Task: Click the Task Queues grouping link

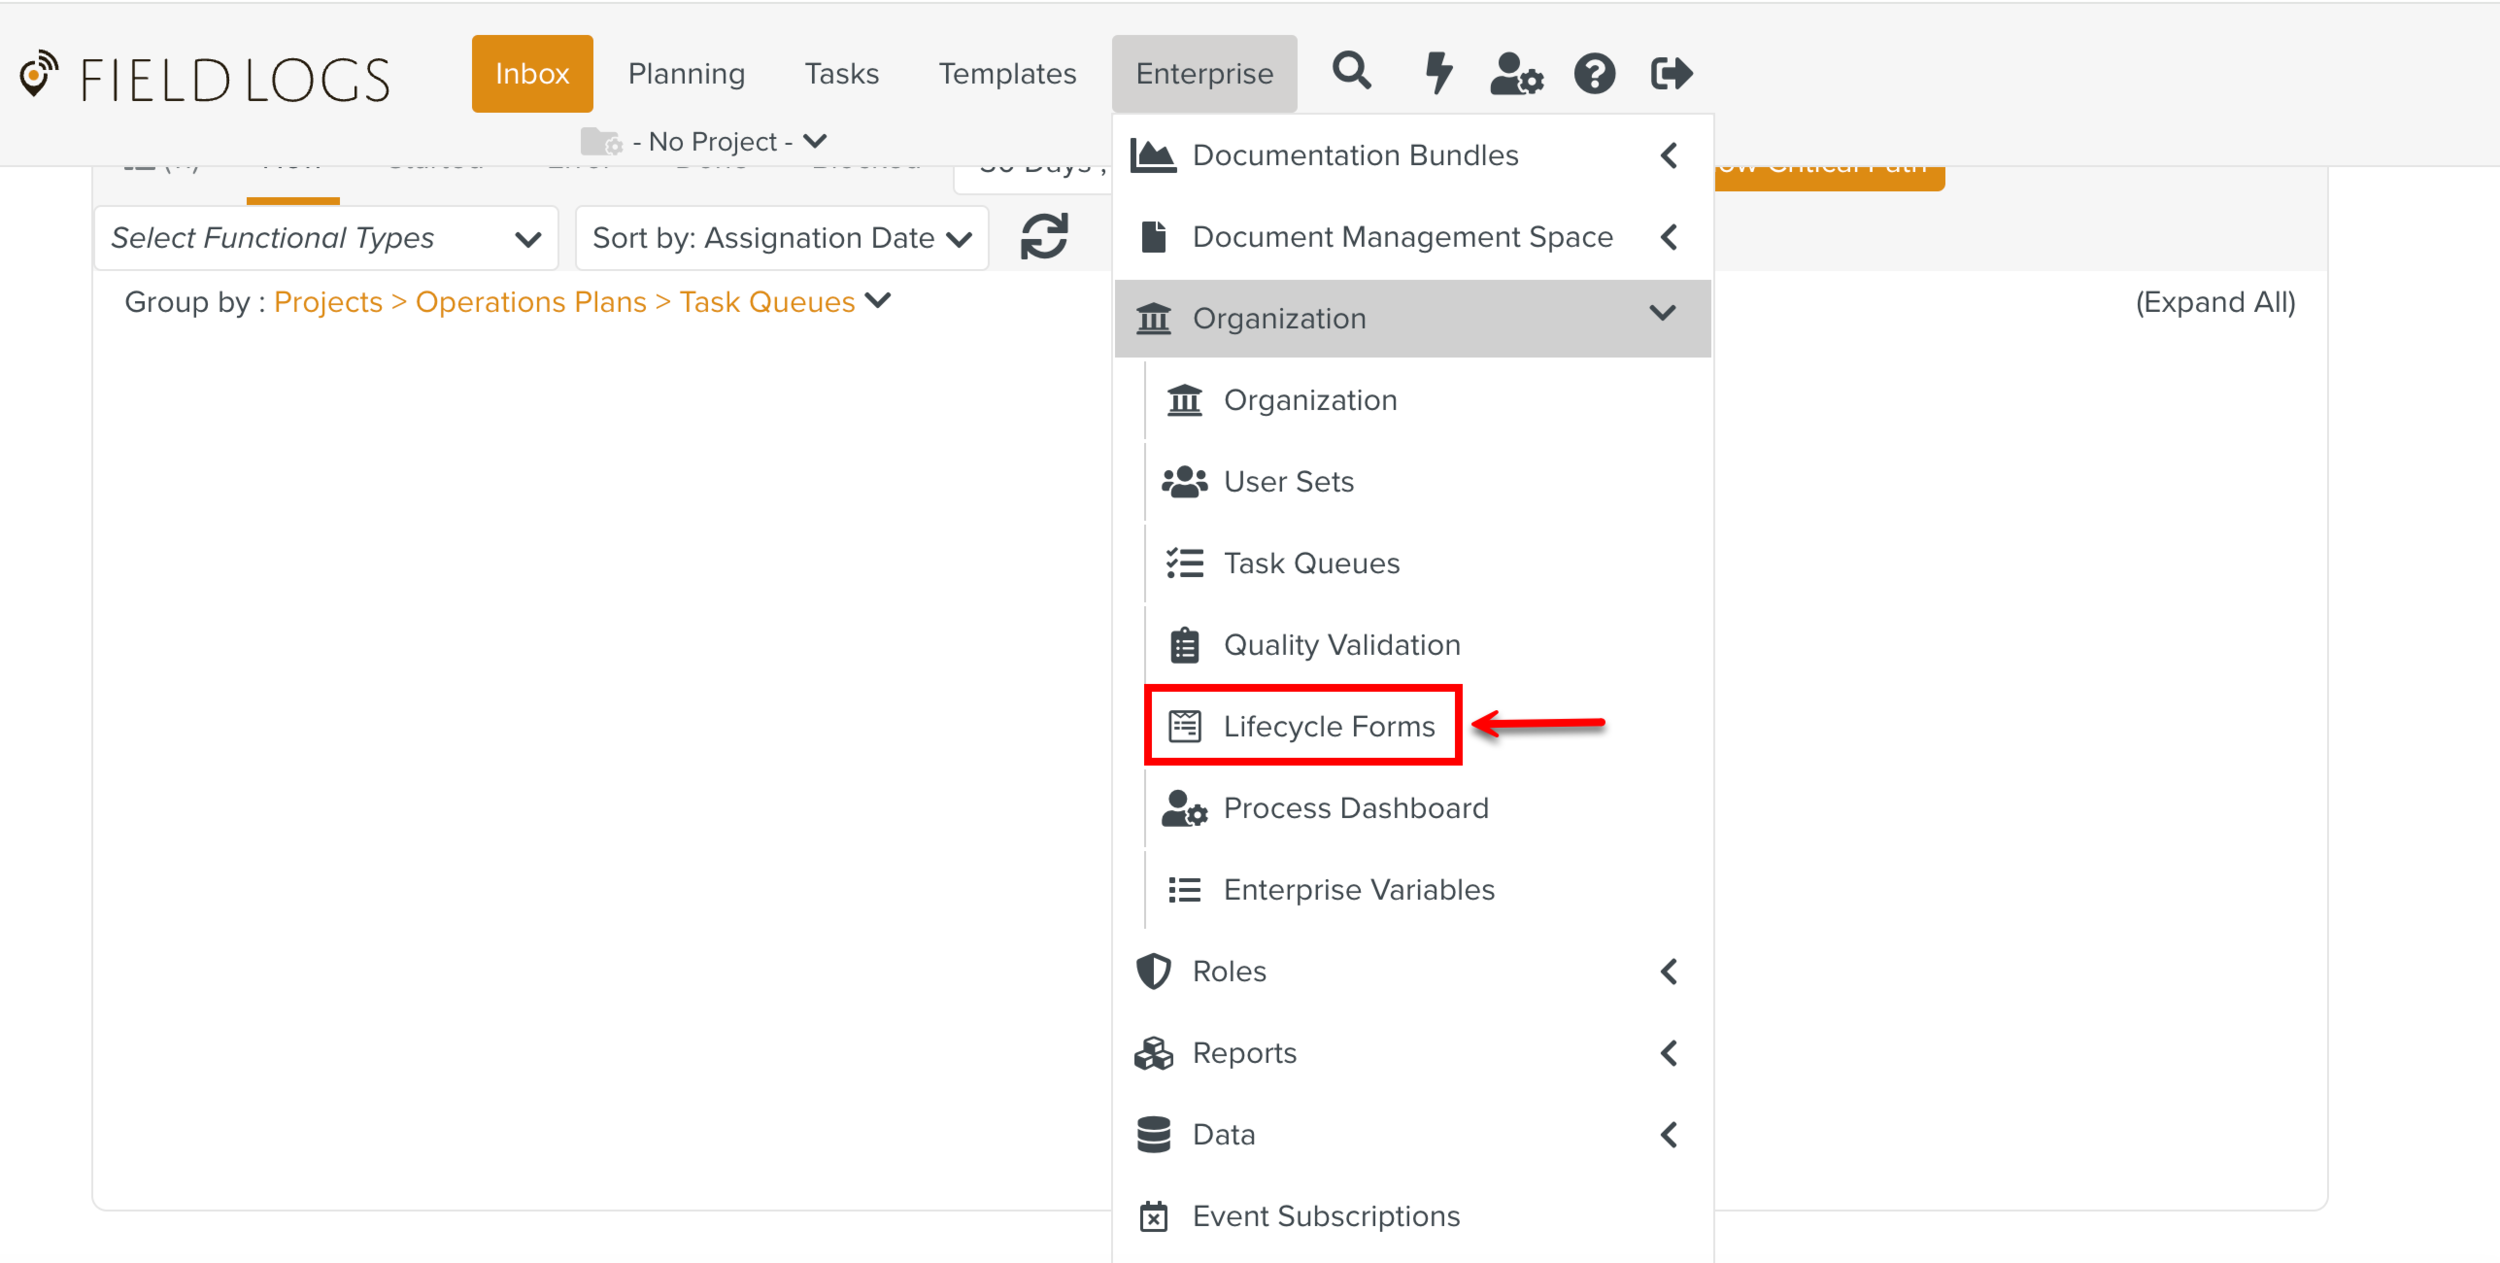Action: [766, 302]
